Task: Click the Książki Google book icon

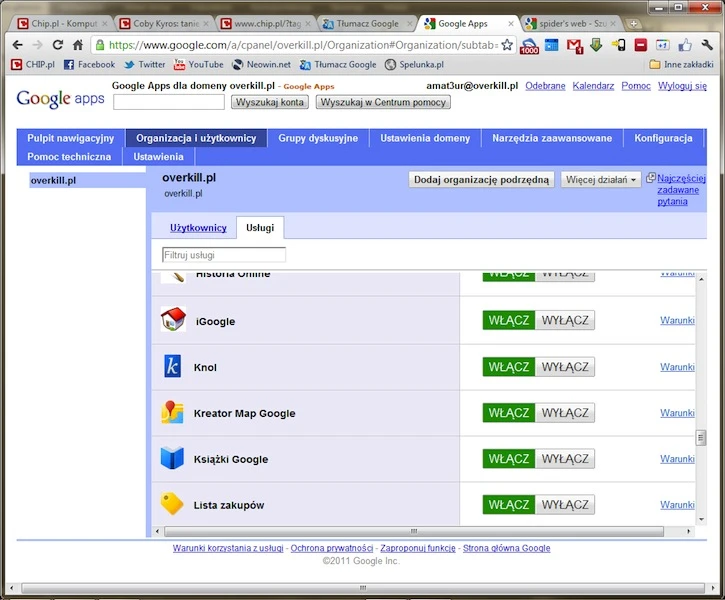Action: (172, 458)
